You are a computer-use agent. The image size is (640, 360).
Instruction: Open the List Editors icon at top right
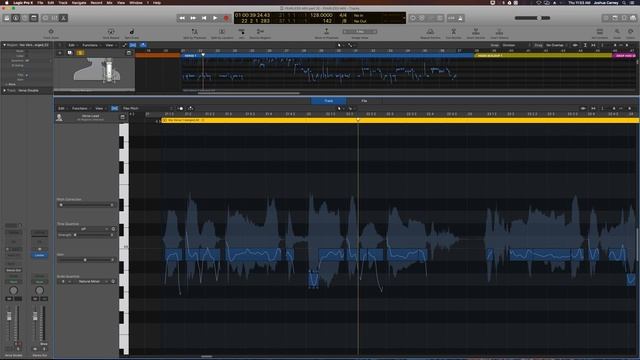coord(606,18)
